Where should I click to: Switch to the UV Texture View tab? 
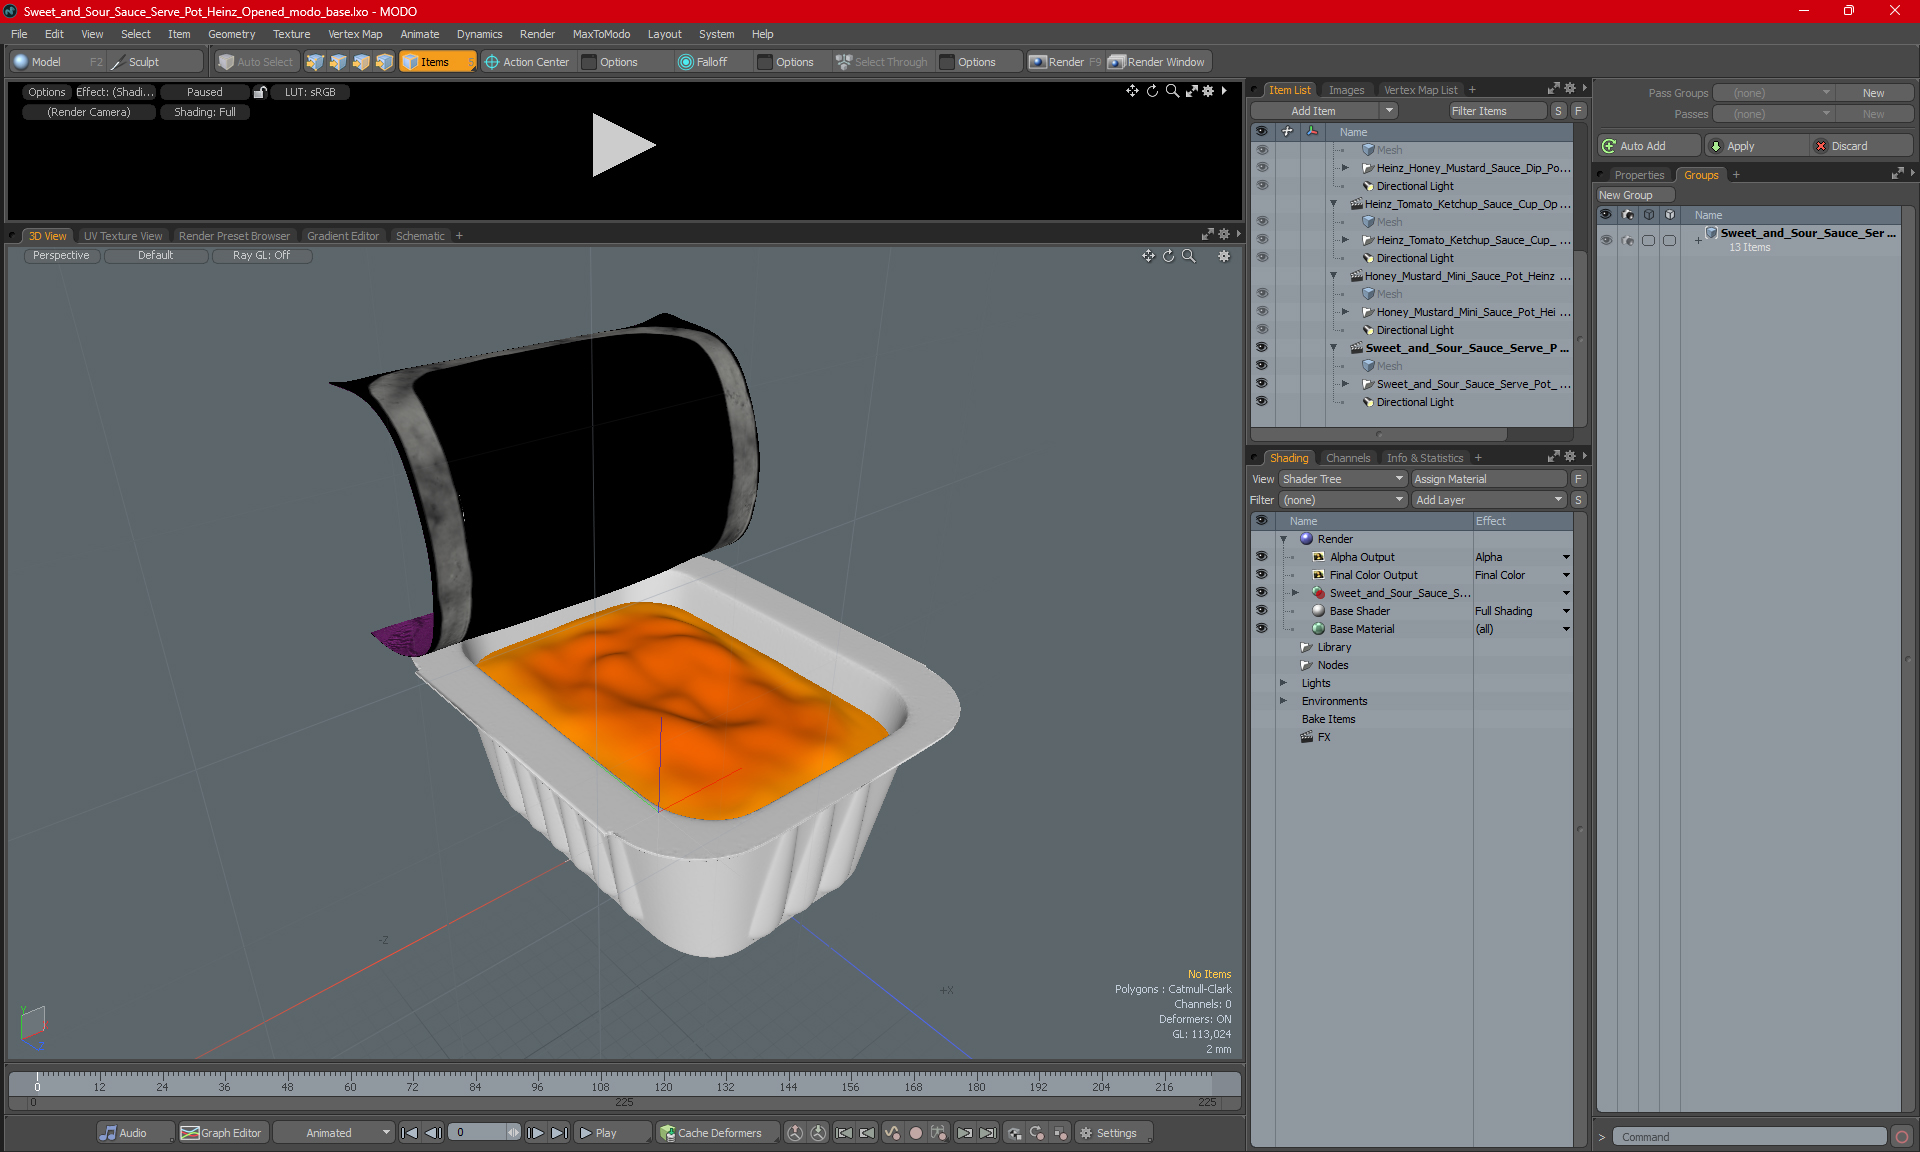pos(123,236)
